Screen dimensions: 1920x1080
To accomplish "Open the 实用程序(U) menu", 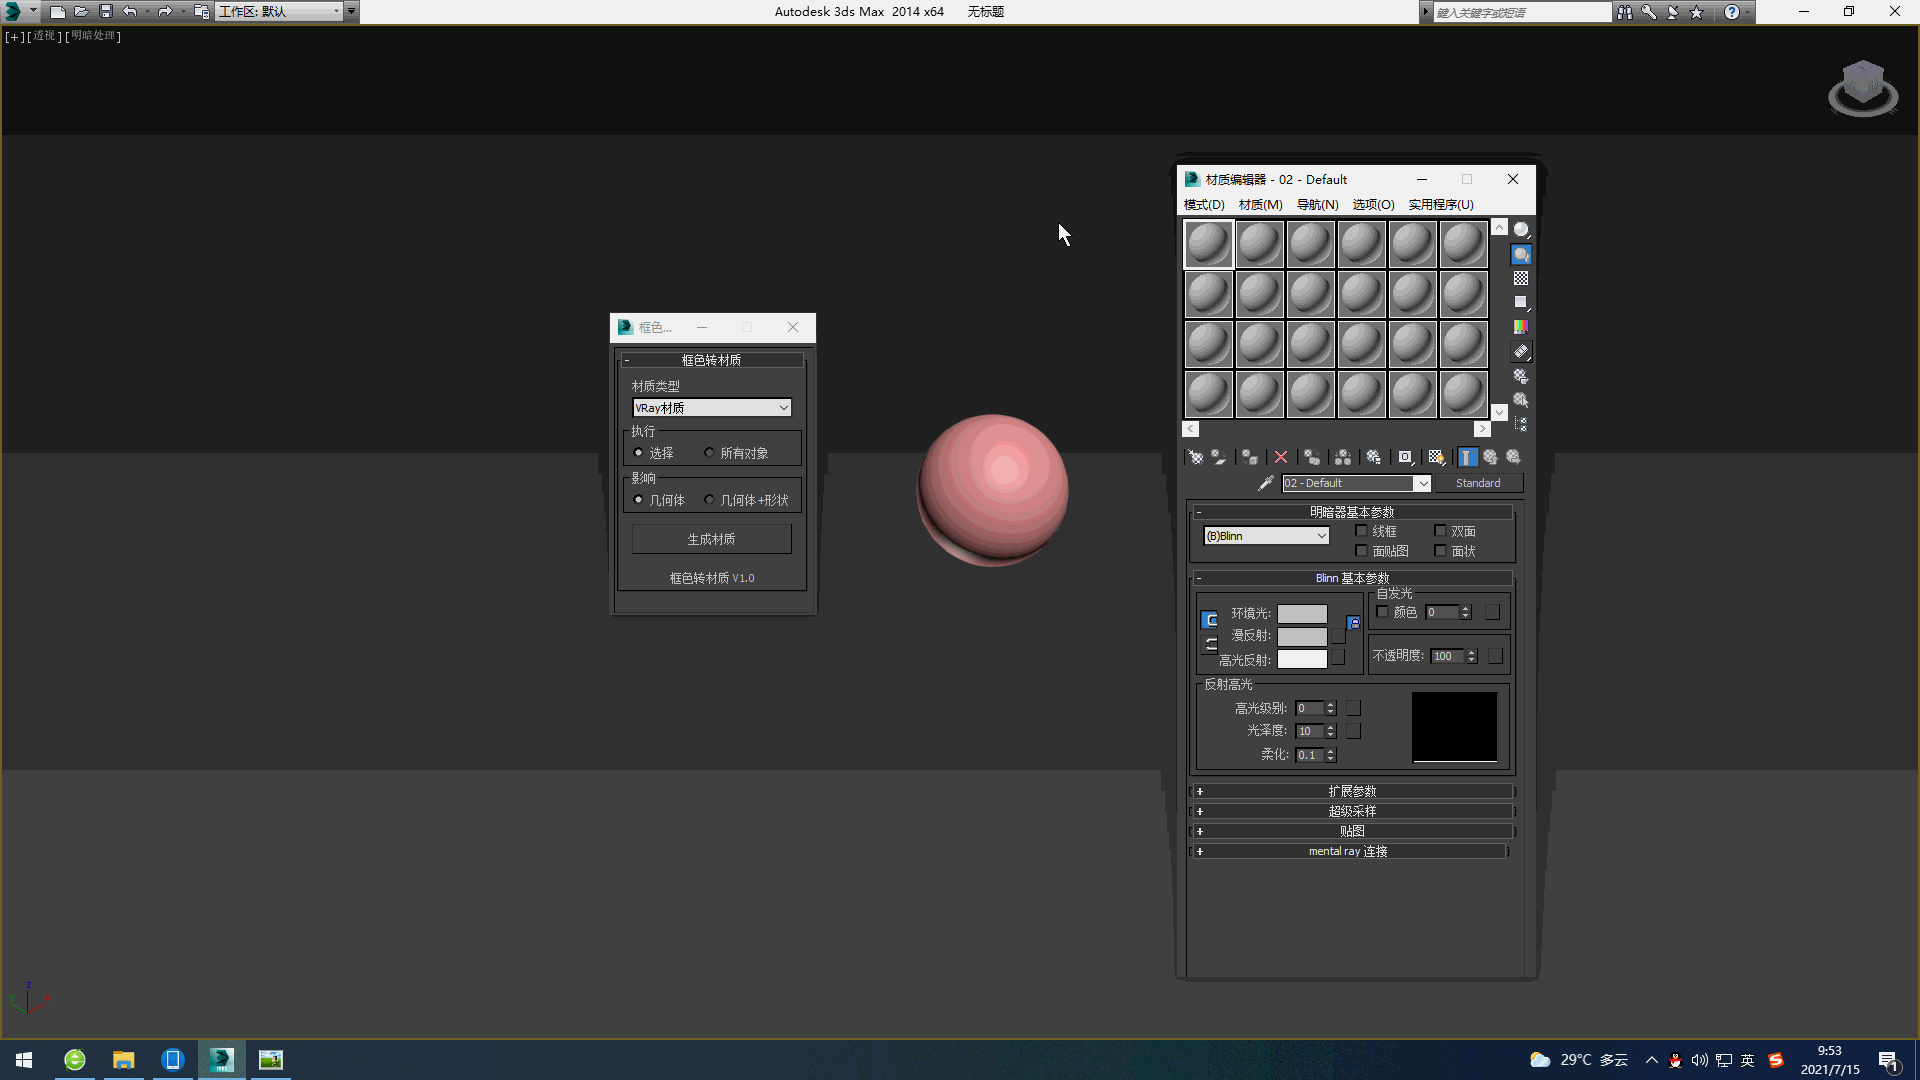I will pyautogui.click(x=1440, y=205).
